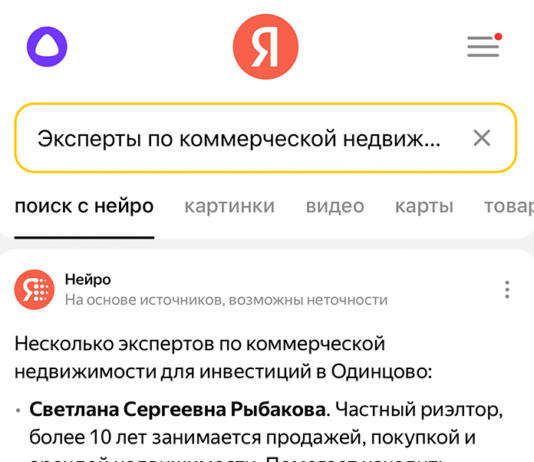Clear the search query with X
This screenshot has width=534, height=462.
coord(482,138)
